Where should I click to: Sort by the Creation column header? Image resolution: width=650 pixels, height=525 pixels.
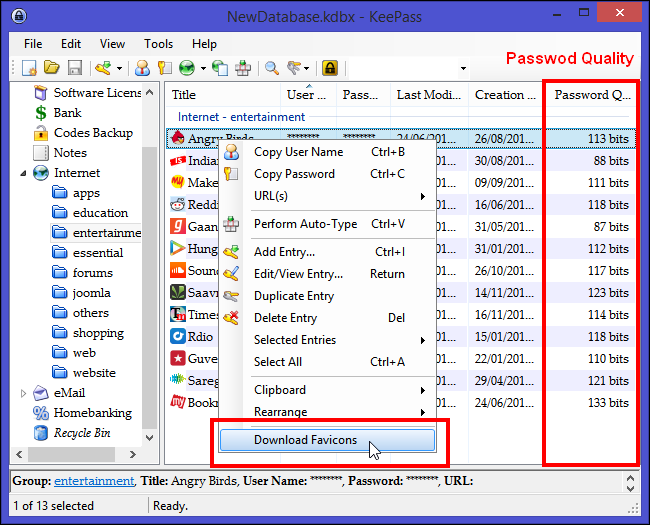pos(505,95)
